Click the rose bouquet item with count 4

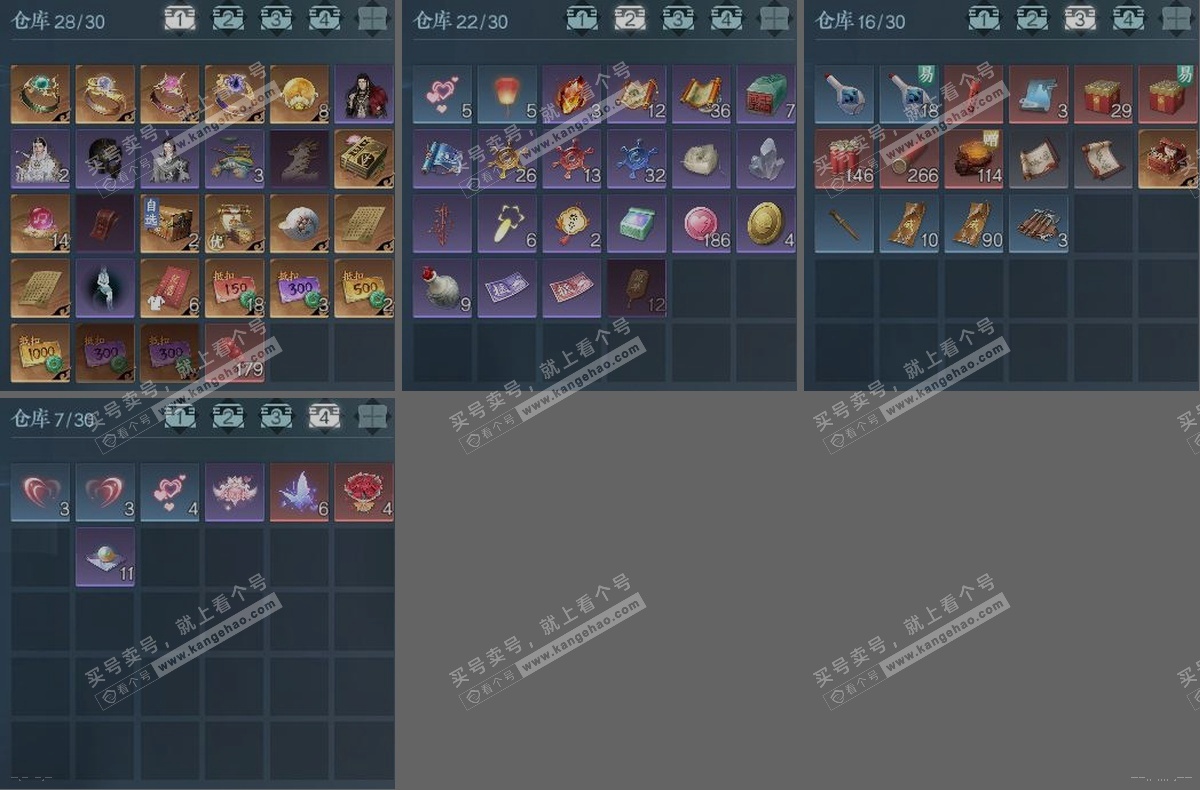pyautogui.click(x=364, y=492)
